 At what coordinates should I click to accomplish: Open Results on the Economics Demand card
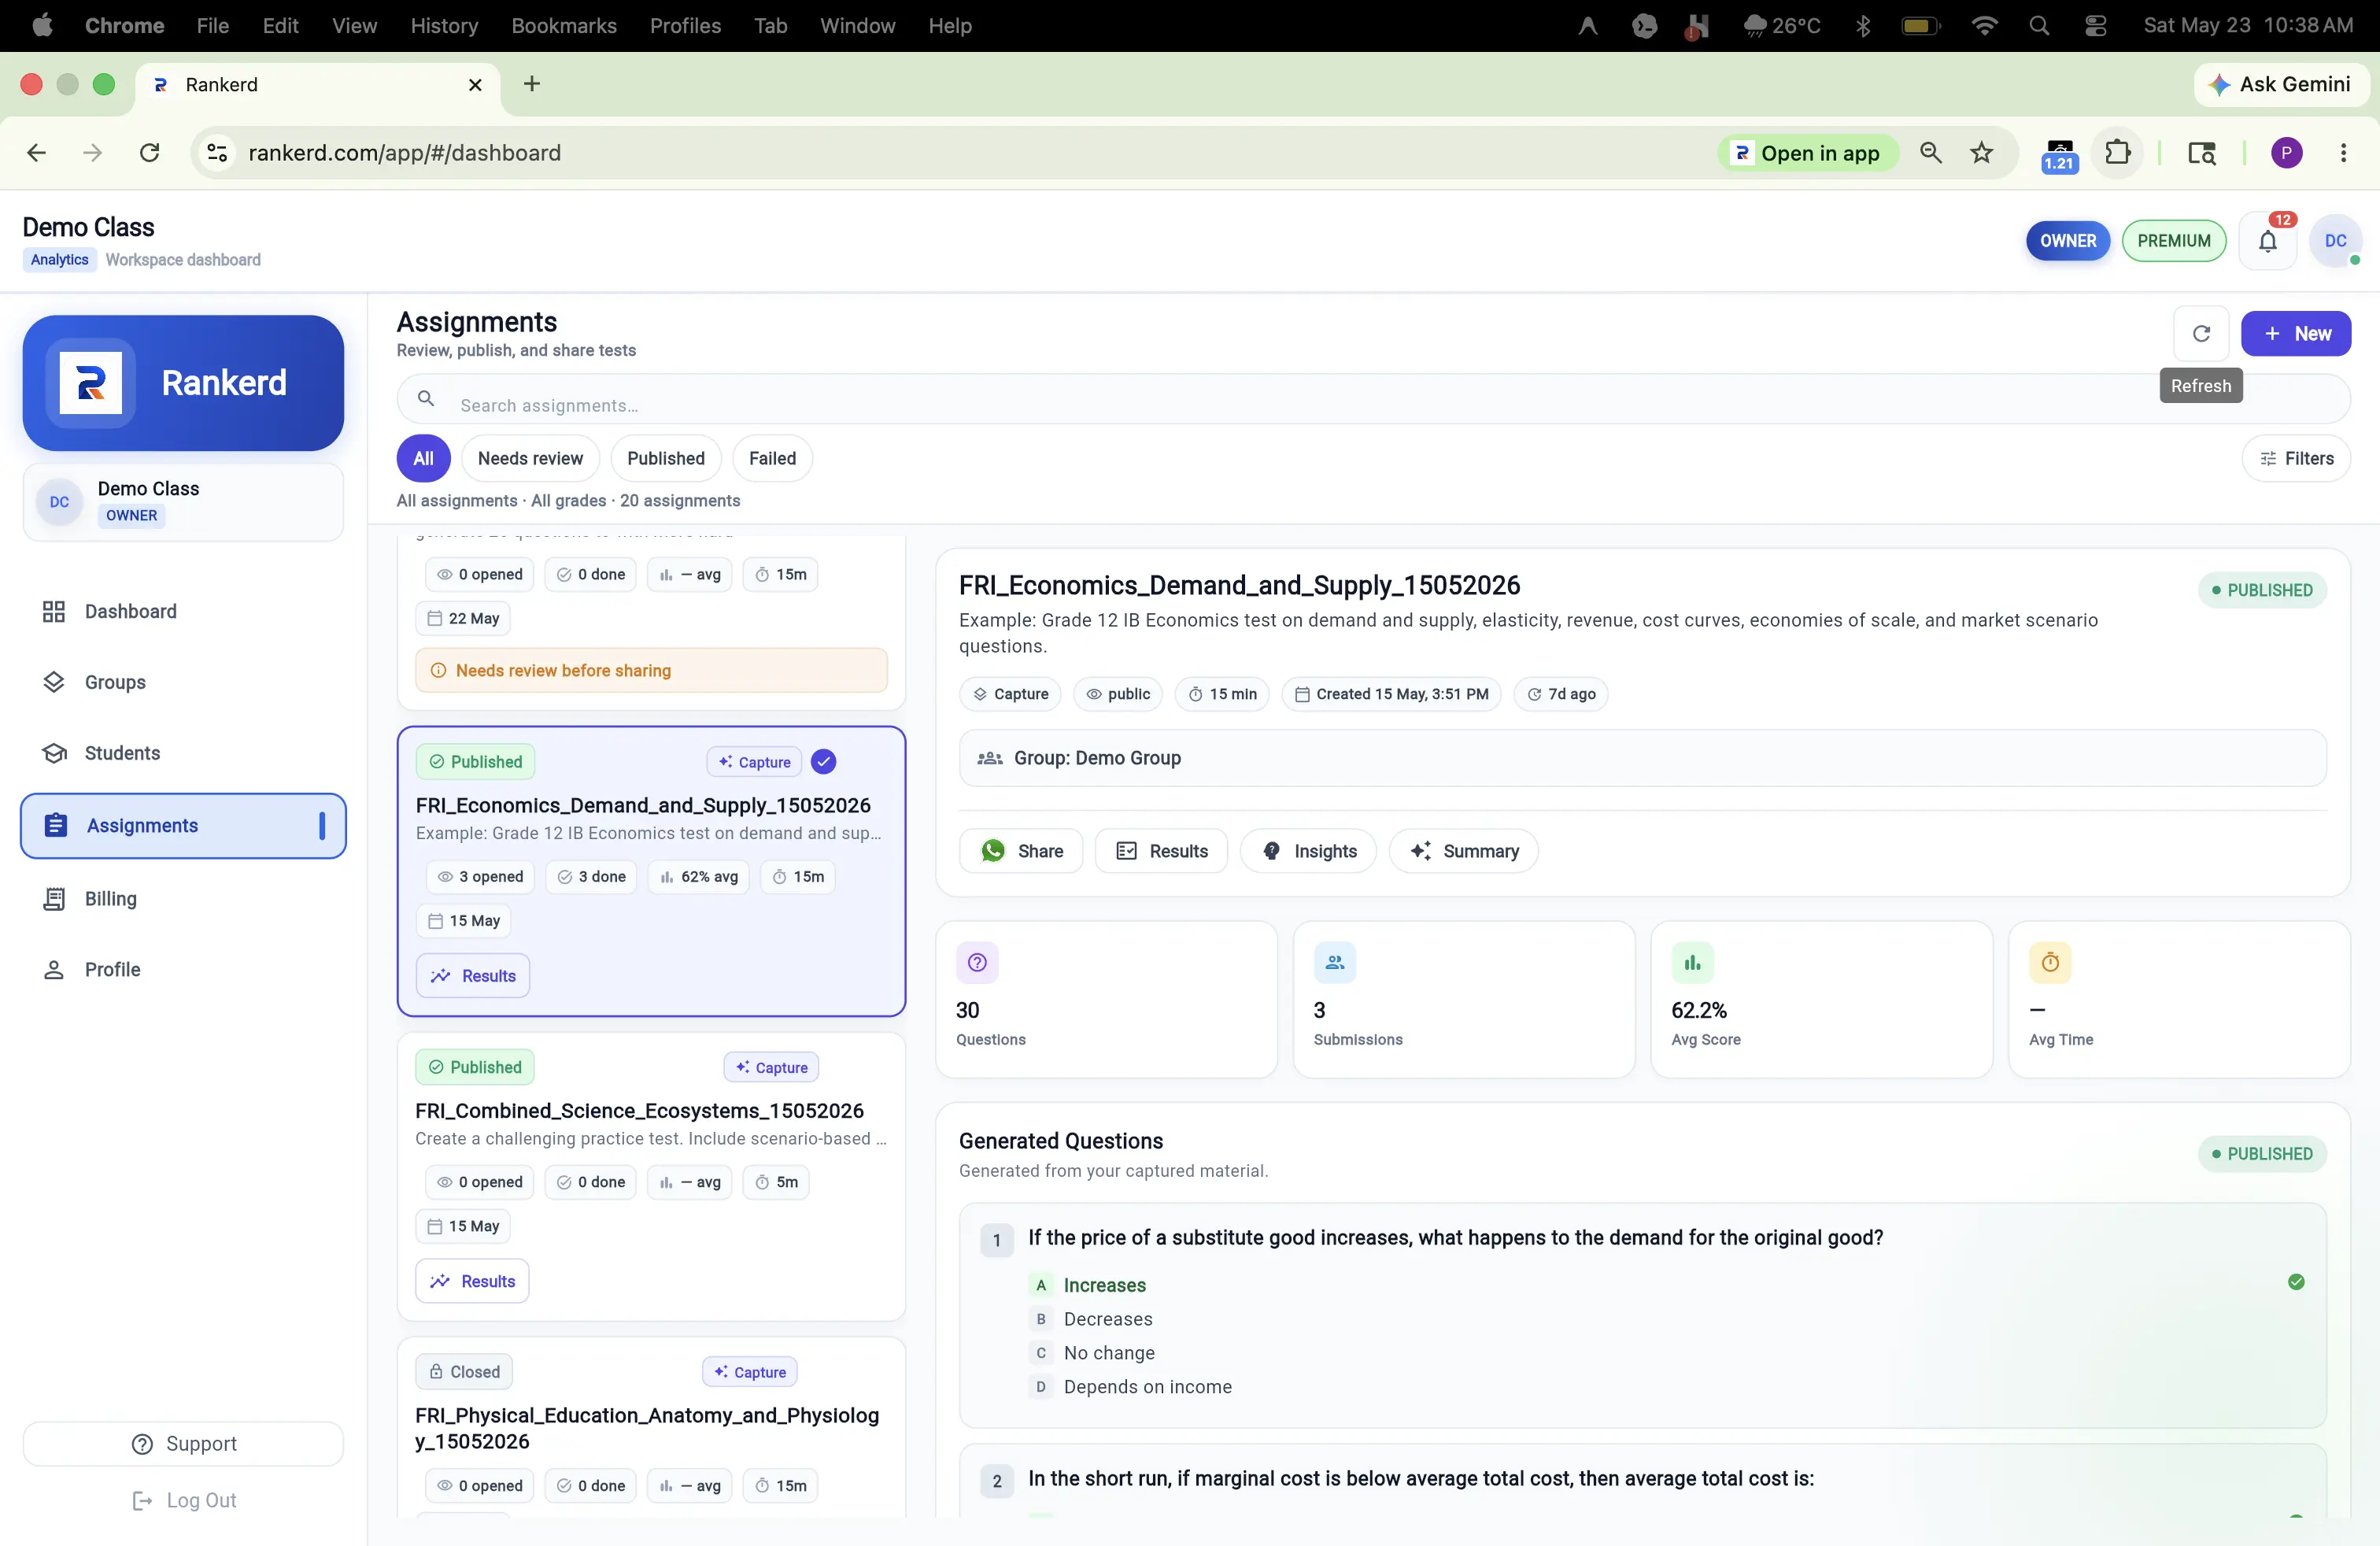click(x=473, y=976)
